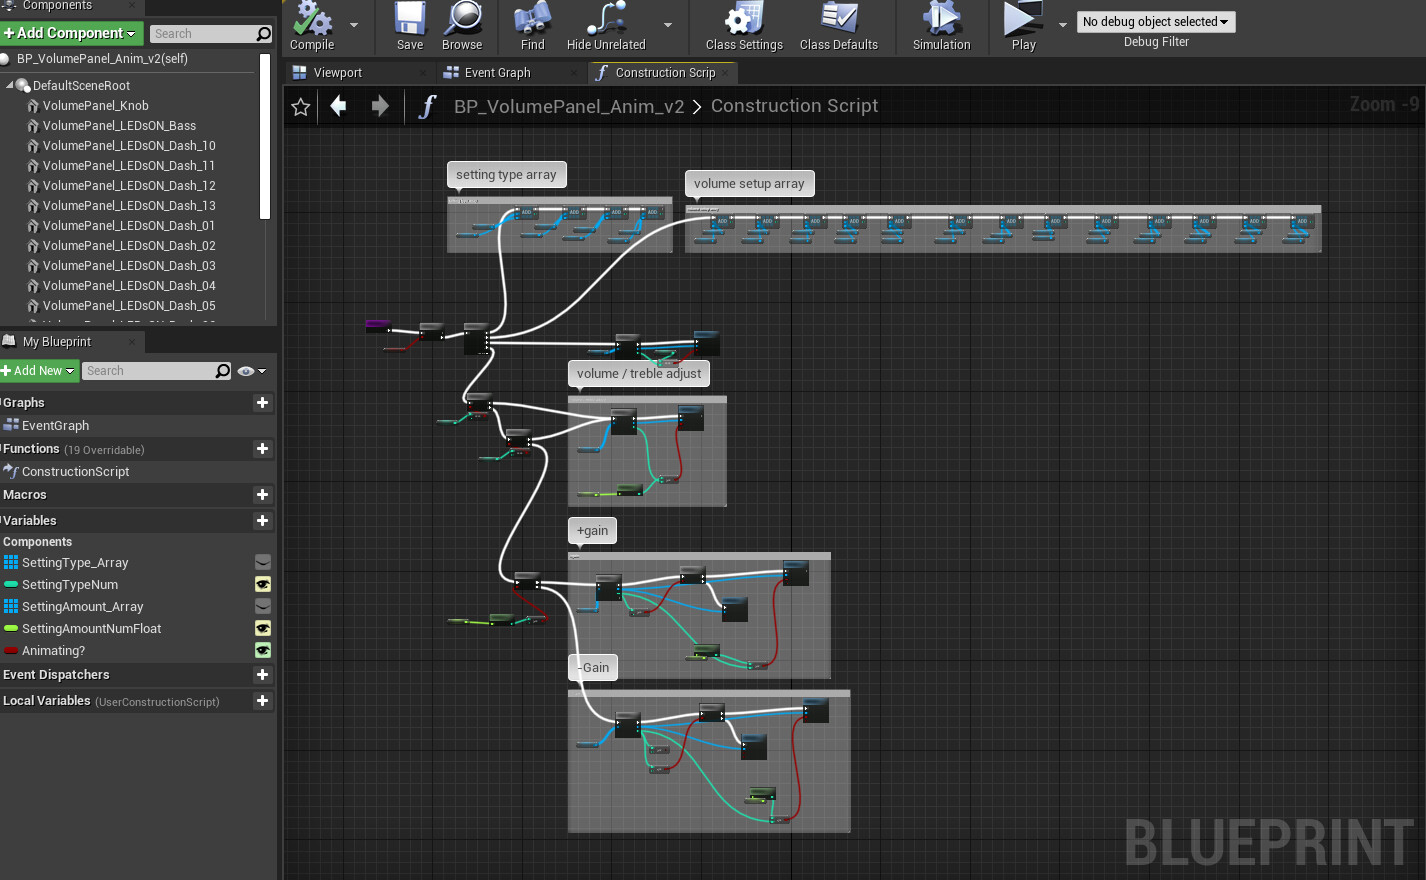This screenshot has height=880, width=1426.
Task: Select BP_VolumePanel_Anim_v2(self) root entry
Action: click(x=102, y=59)
